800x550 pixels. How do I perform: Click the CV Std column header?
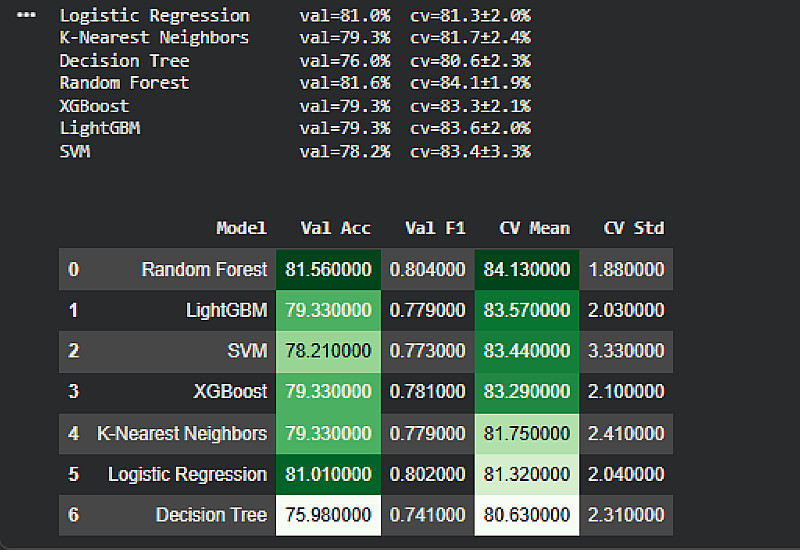634,228
